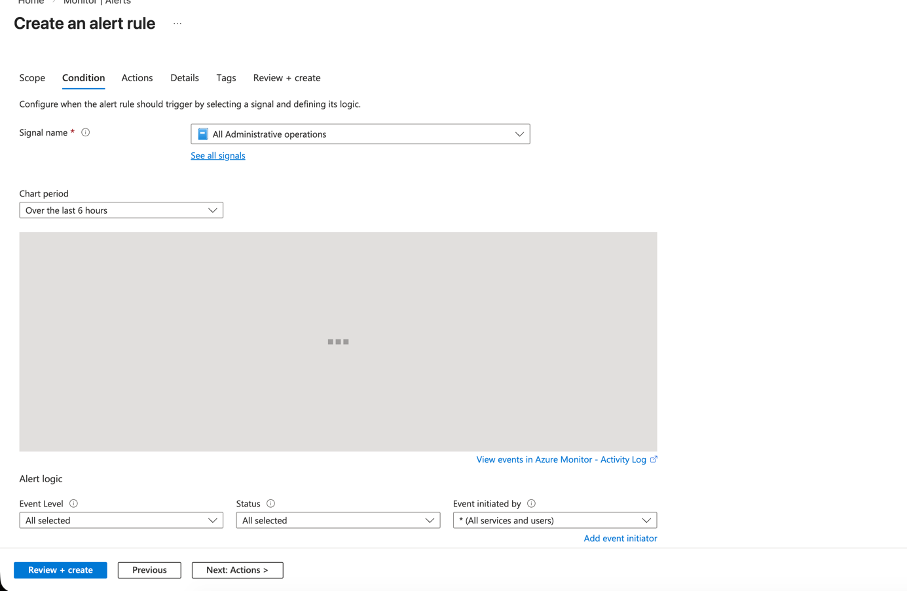This screenshot has height=592, width=908.
Task: Open the Review + create tab
Action: coord(287,78)
